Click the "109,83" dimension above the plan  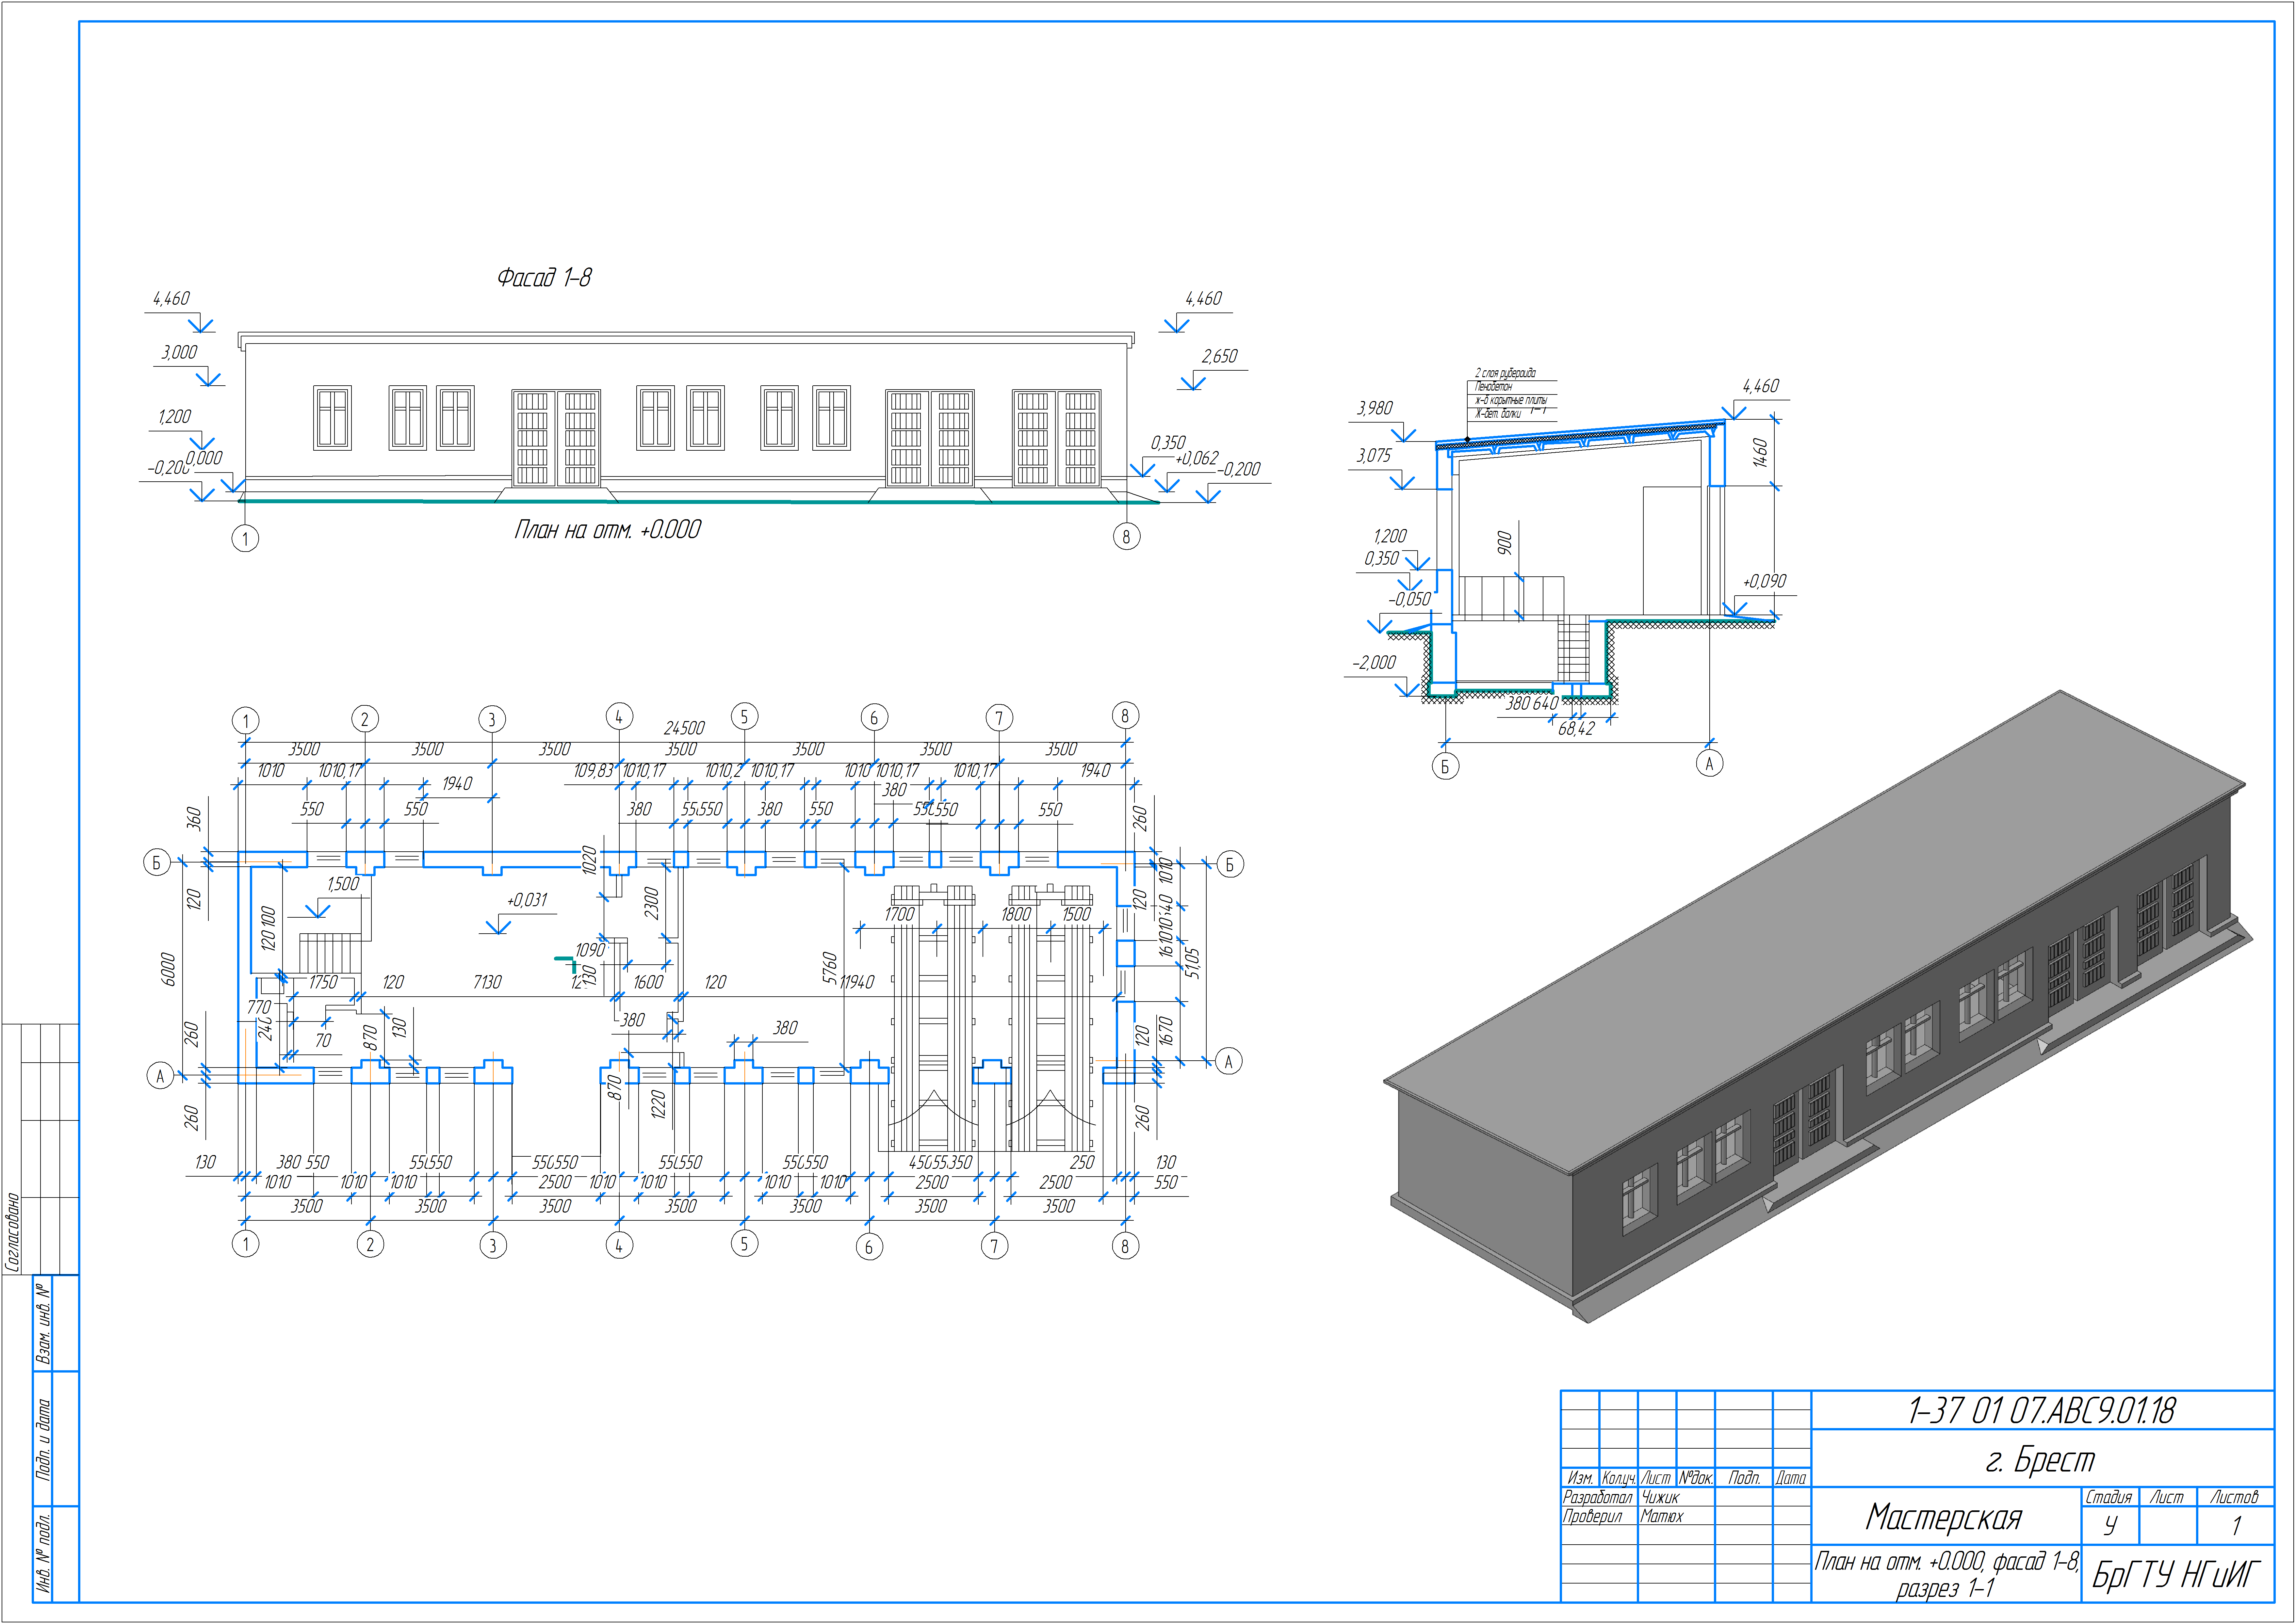pyautogui.click(x=594, y=771)
